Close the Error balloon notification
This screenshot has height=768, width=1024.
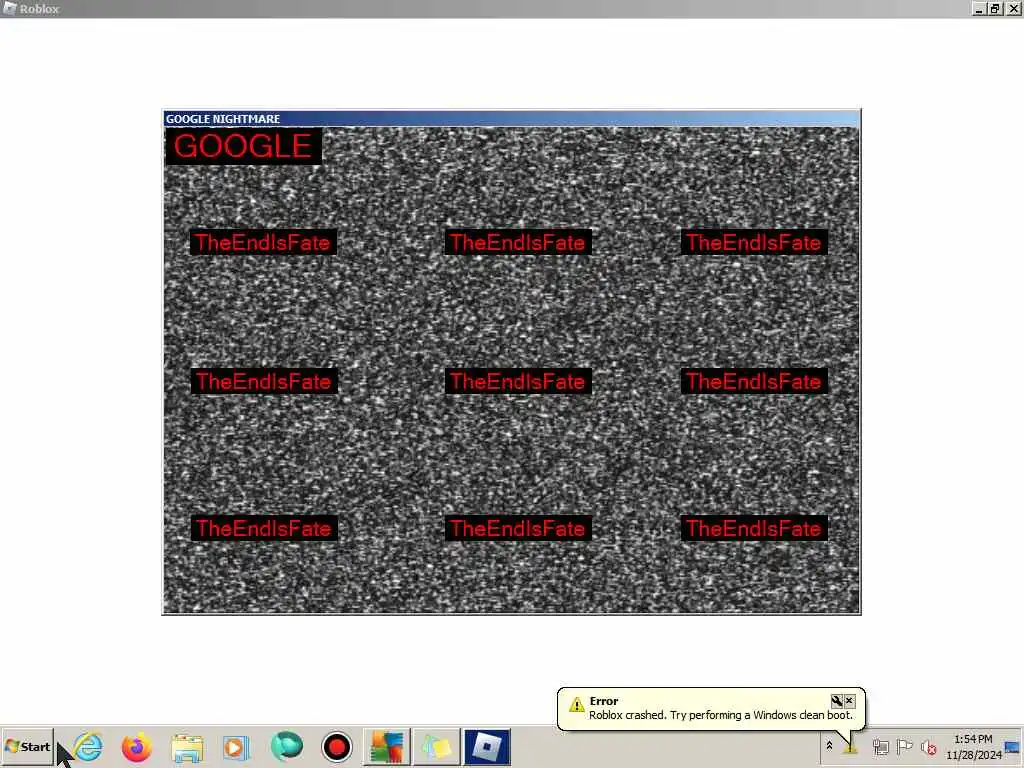(849, 701)
